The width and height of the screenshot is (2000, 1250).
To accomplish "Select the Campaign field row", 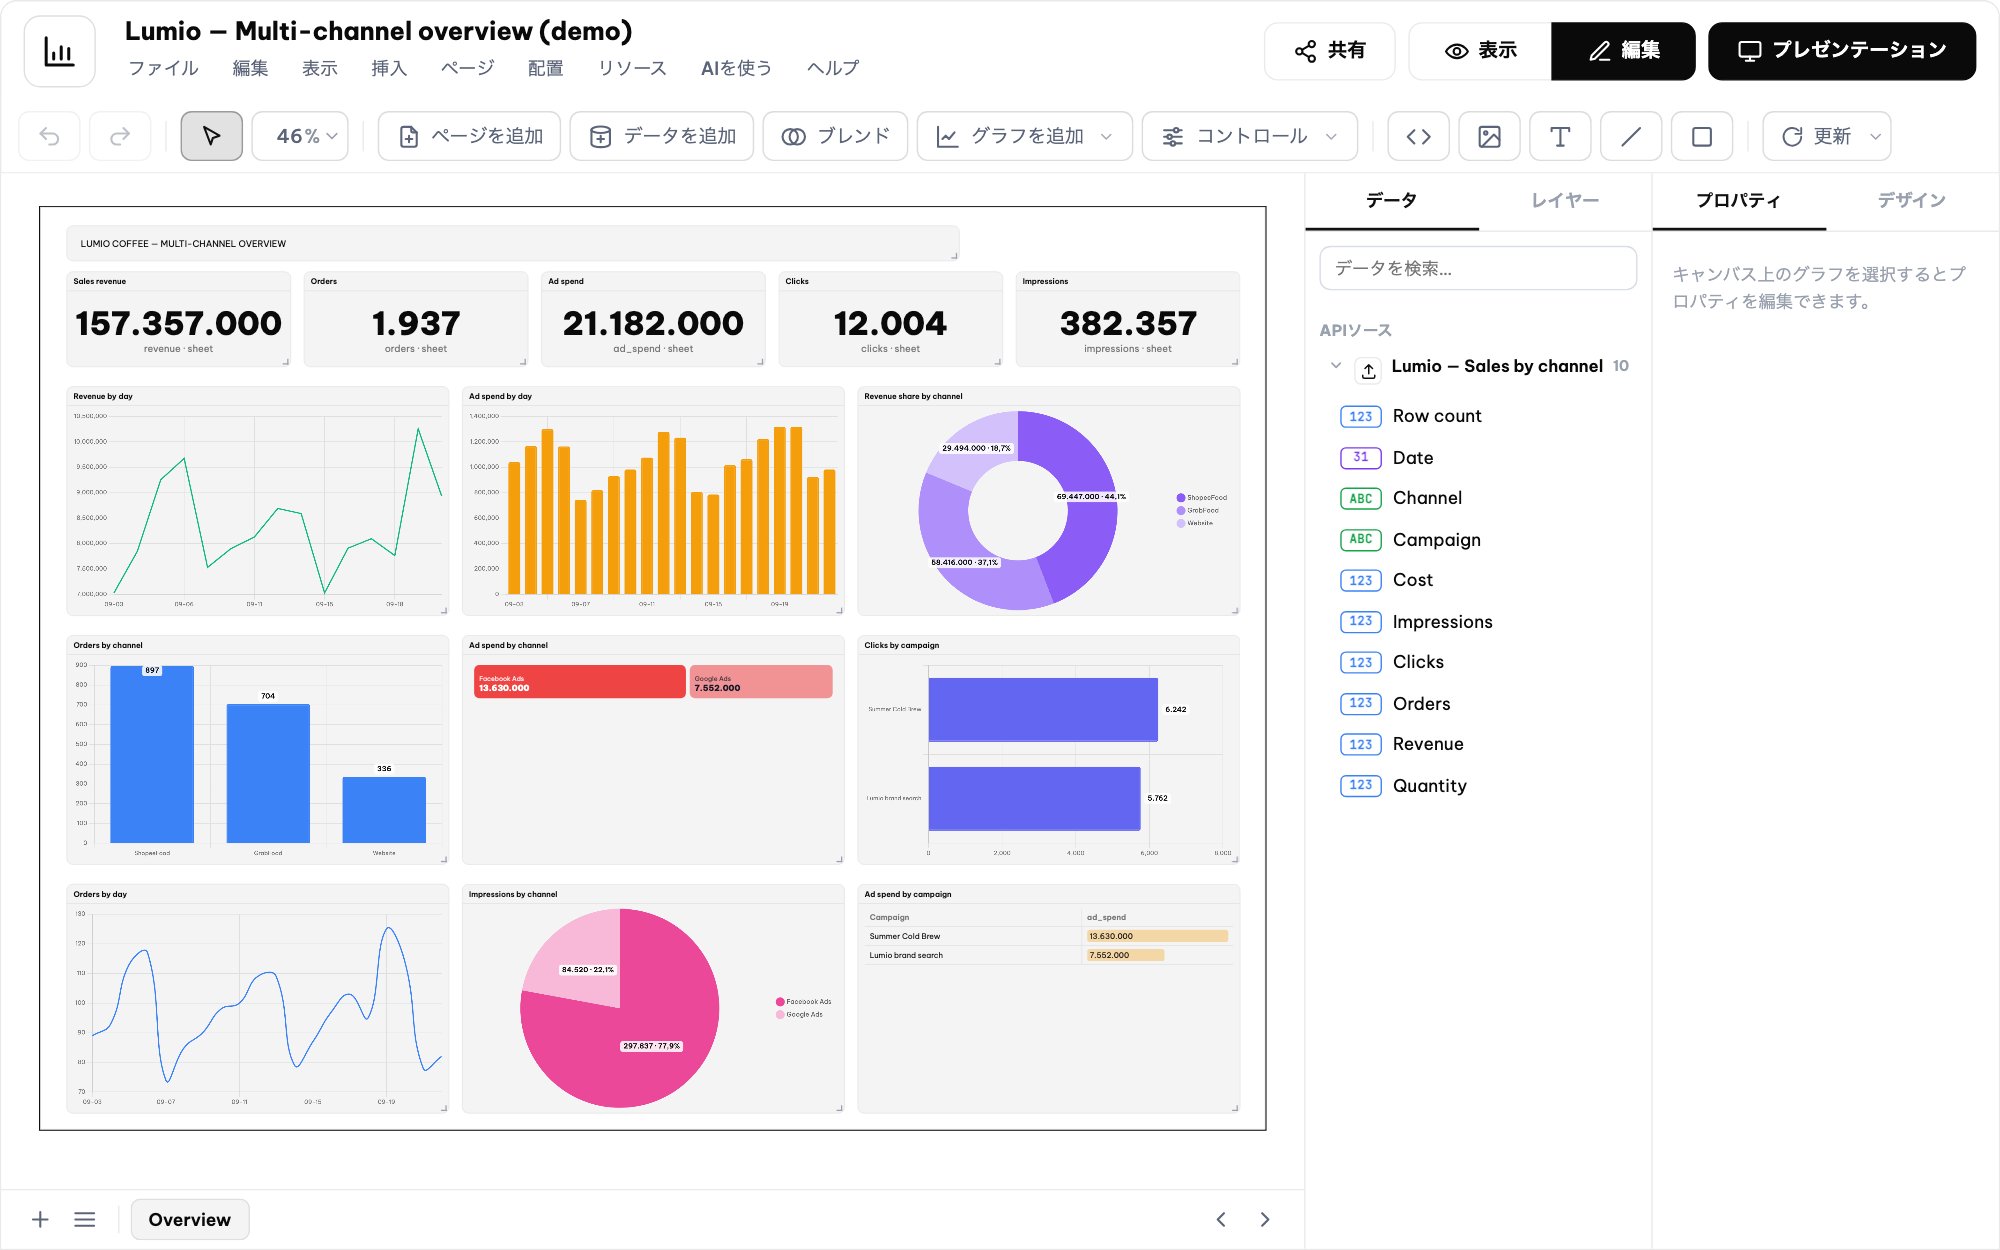I will (x=1478, y=539).
